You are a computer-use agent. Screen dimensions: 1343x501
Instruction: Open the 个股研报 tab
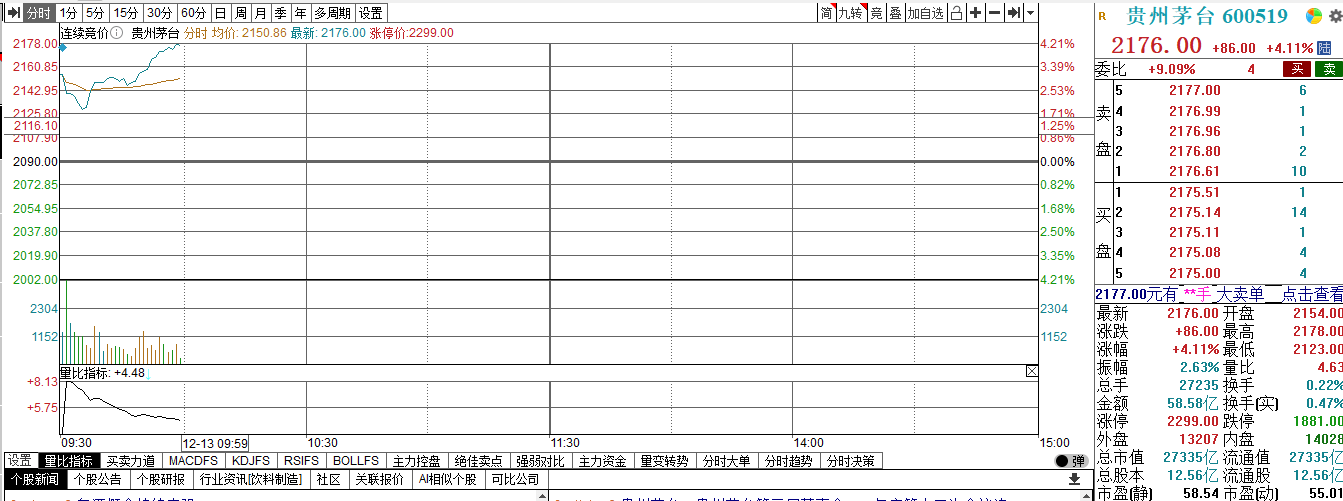(160, 480)
